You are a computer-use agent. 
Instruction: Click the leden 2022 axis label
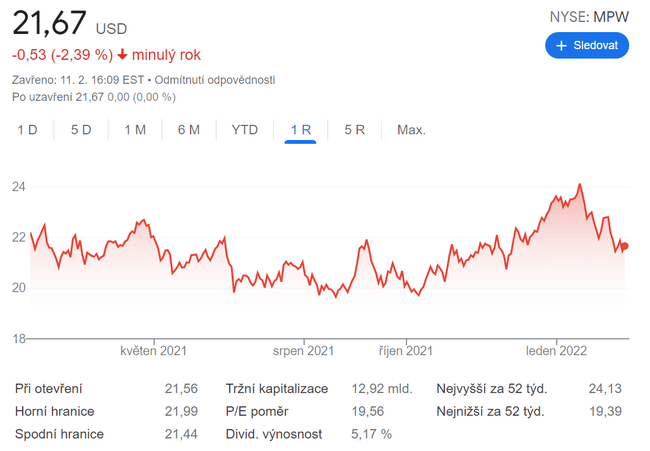coord(557,351)
